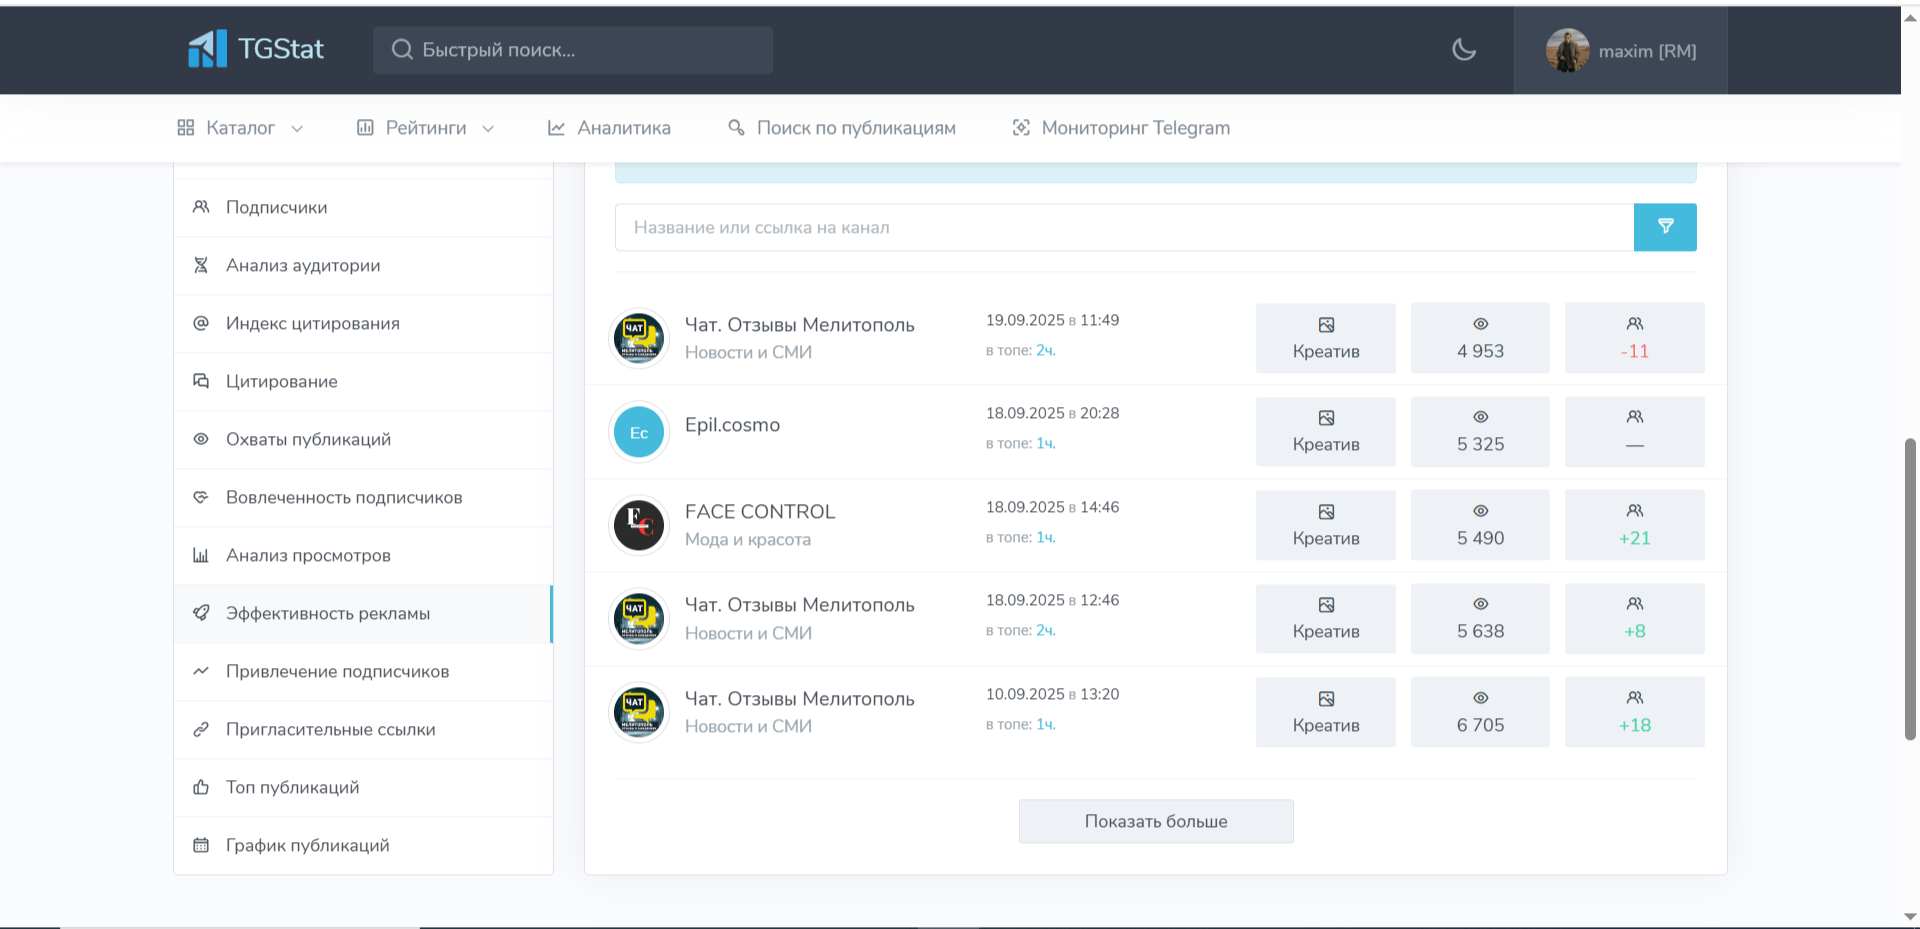Open the Epil.cosmo channel avatar
1920x929 pixels.
639,432
